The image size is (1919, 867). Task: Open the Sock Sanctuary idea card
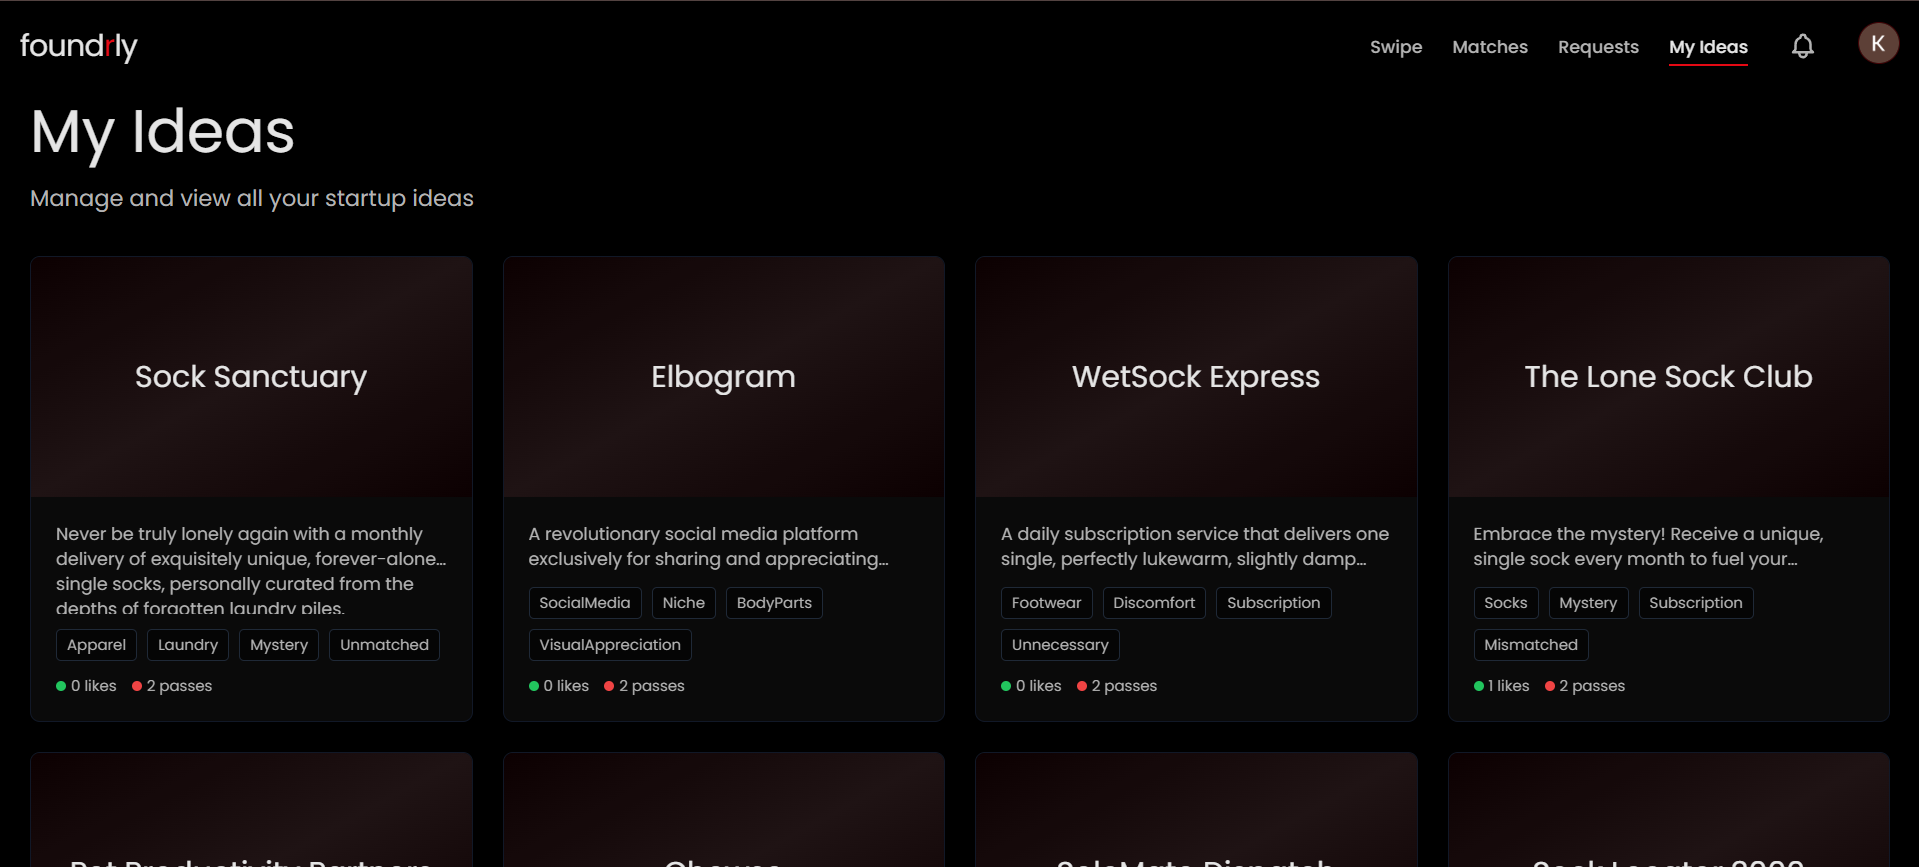click(251, 489)
